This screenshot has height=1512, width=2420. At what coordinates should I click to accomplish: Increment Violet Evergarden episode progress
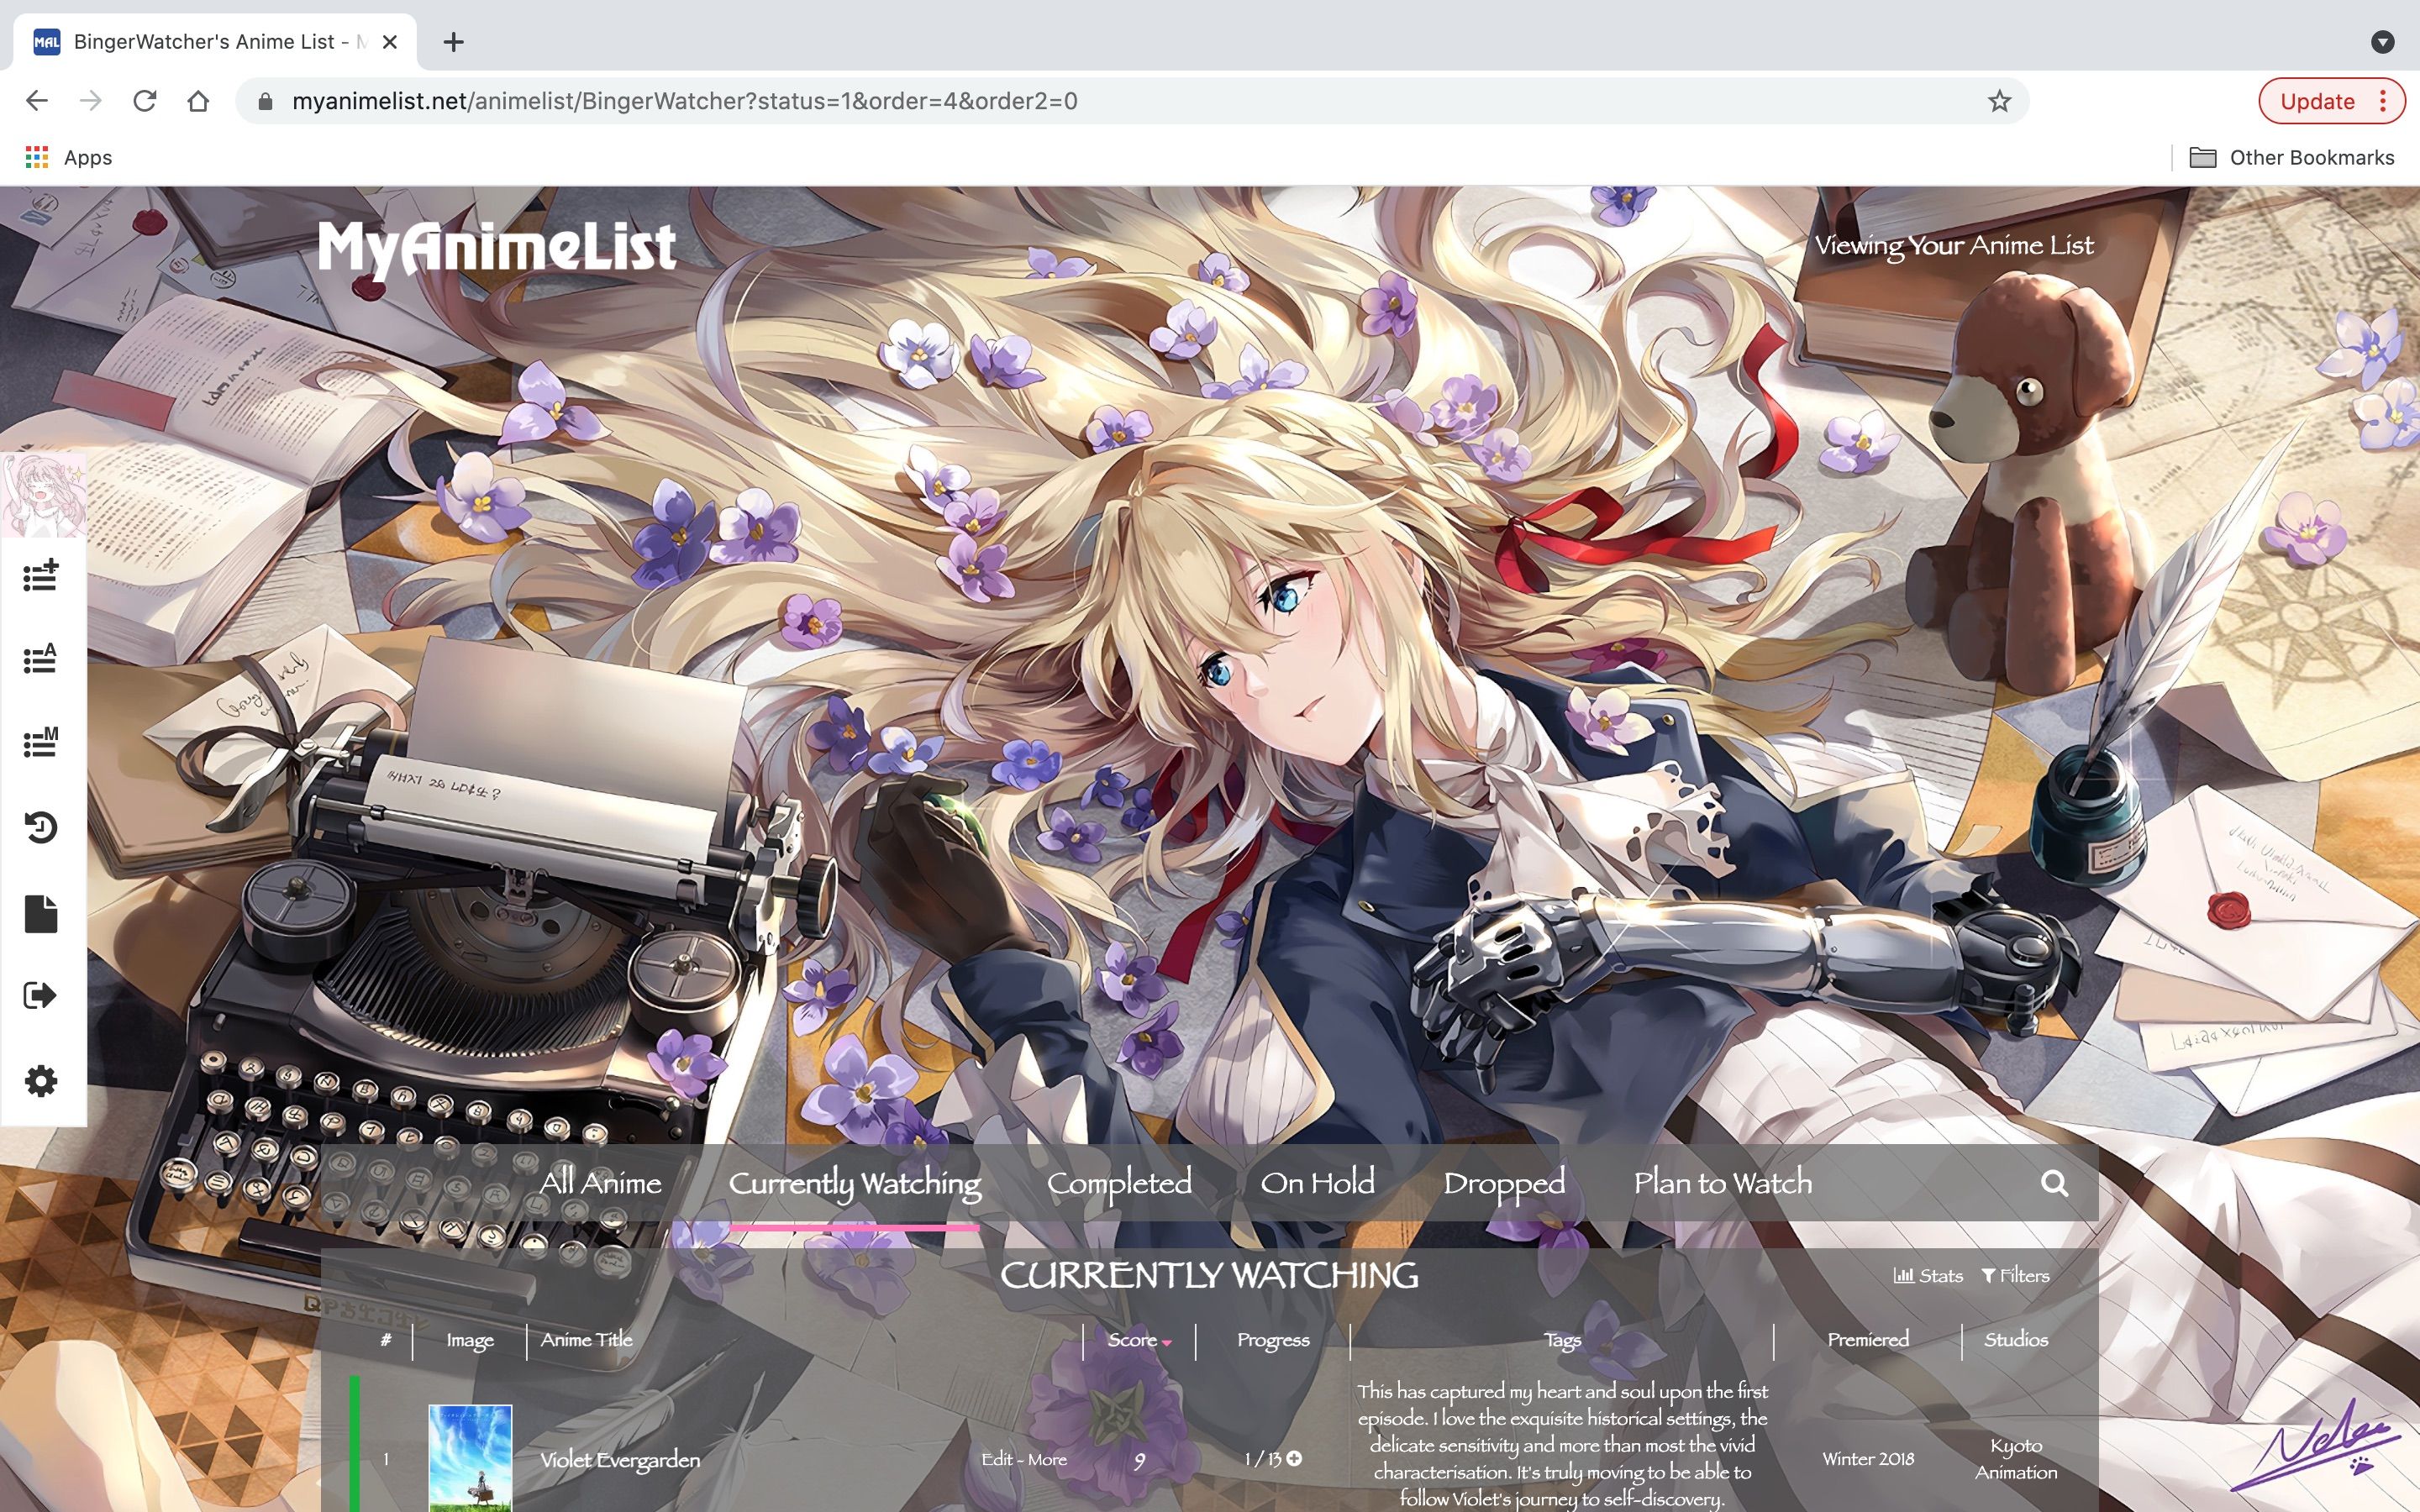1294,1459
